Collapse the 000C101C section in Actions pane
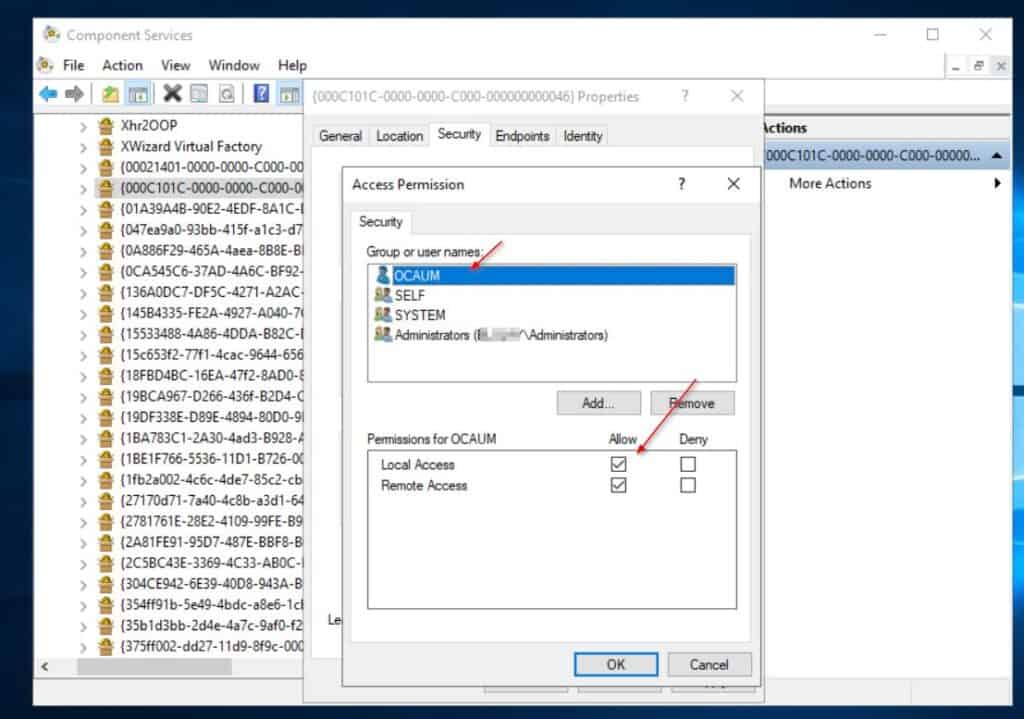 (x=997, y=155)
